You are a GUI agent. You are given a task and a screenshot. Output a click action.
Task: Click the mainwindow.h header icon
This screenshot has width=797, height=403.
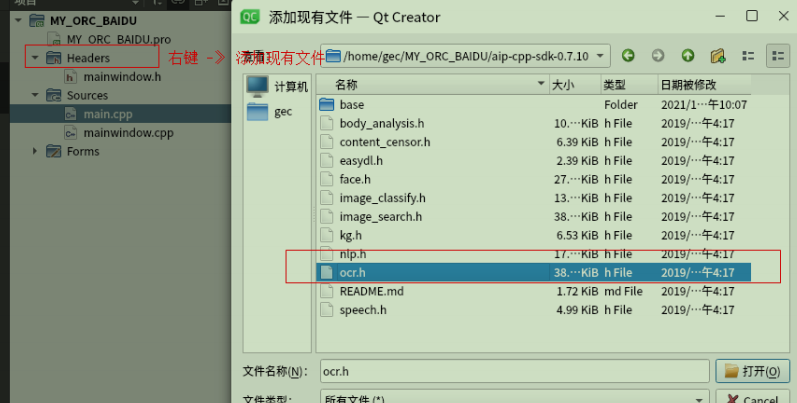[x=71, y=77]
